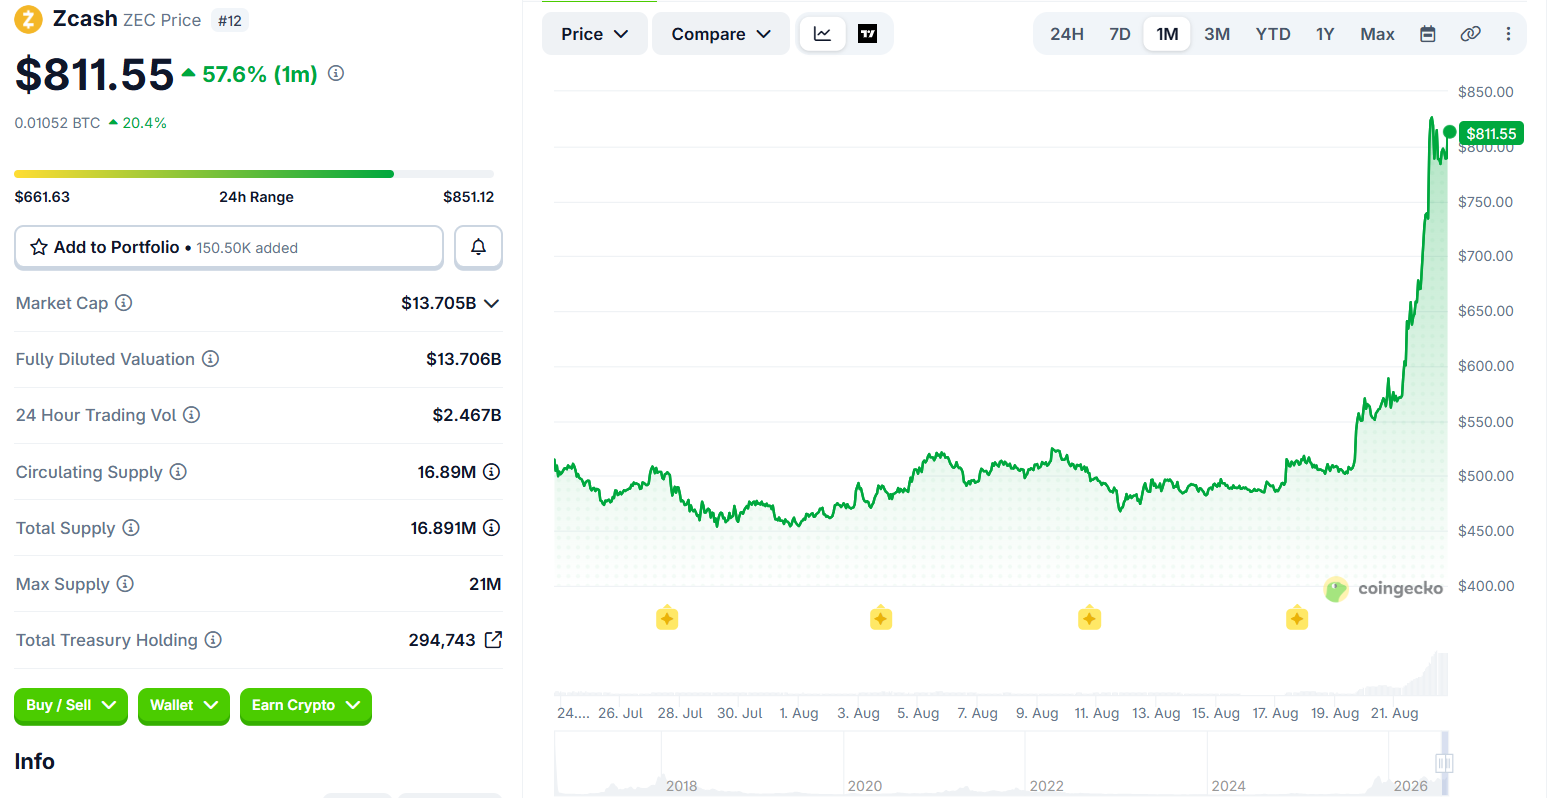Open the treasury holding external link icon

coord(493,639)
